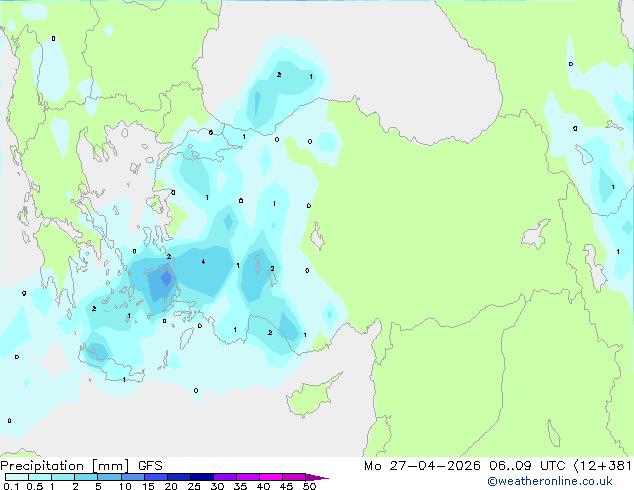Select the "25" legend scale number
This screenshot has width=634, height=490.
click(x=194, y=486)
